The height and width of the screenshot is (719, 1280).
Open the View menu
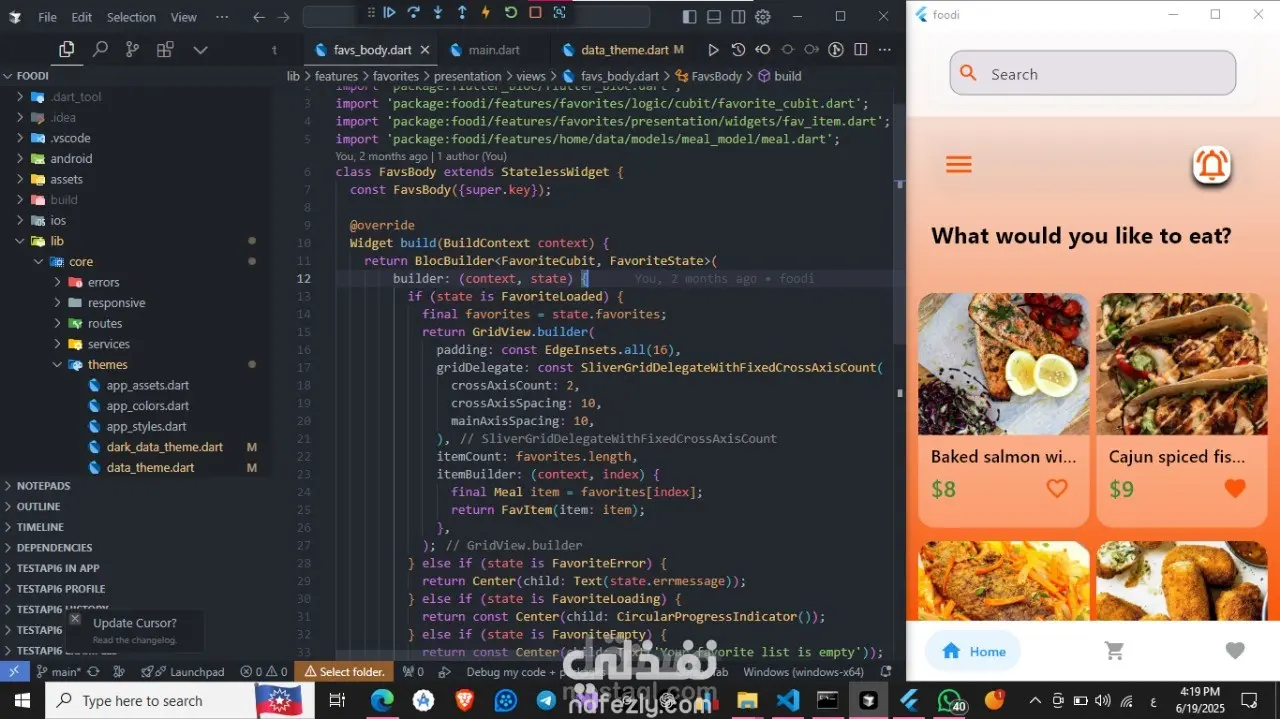pyautogui.click(x=184, y=17)
